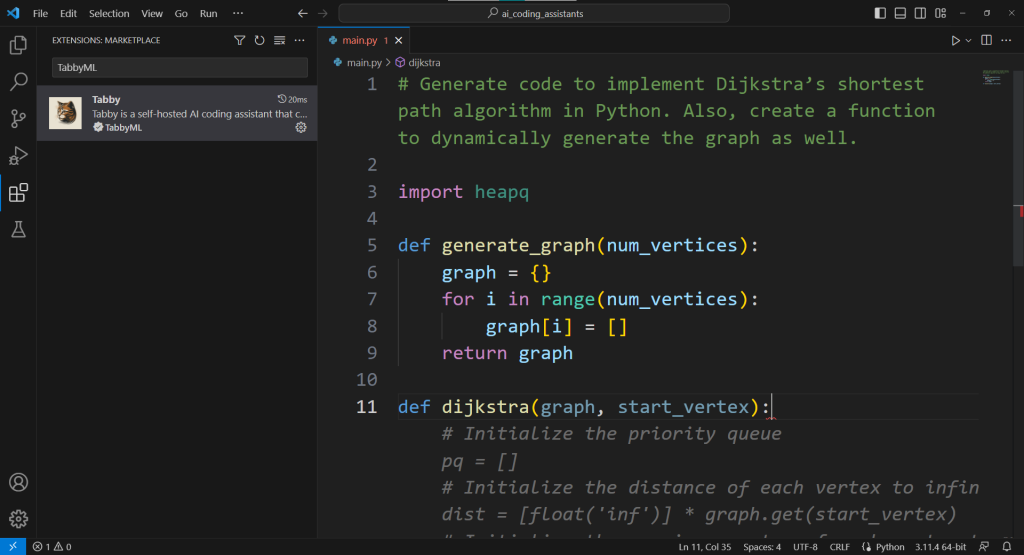
Task: Expand the hidden menu bar items ellipsis
Action: coord(237,14)
